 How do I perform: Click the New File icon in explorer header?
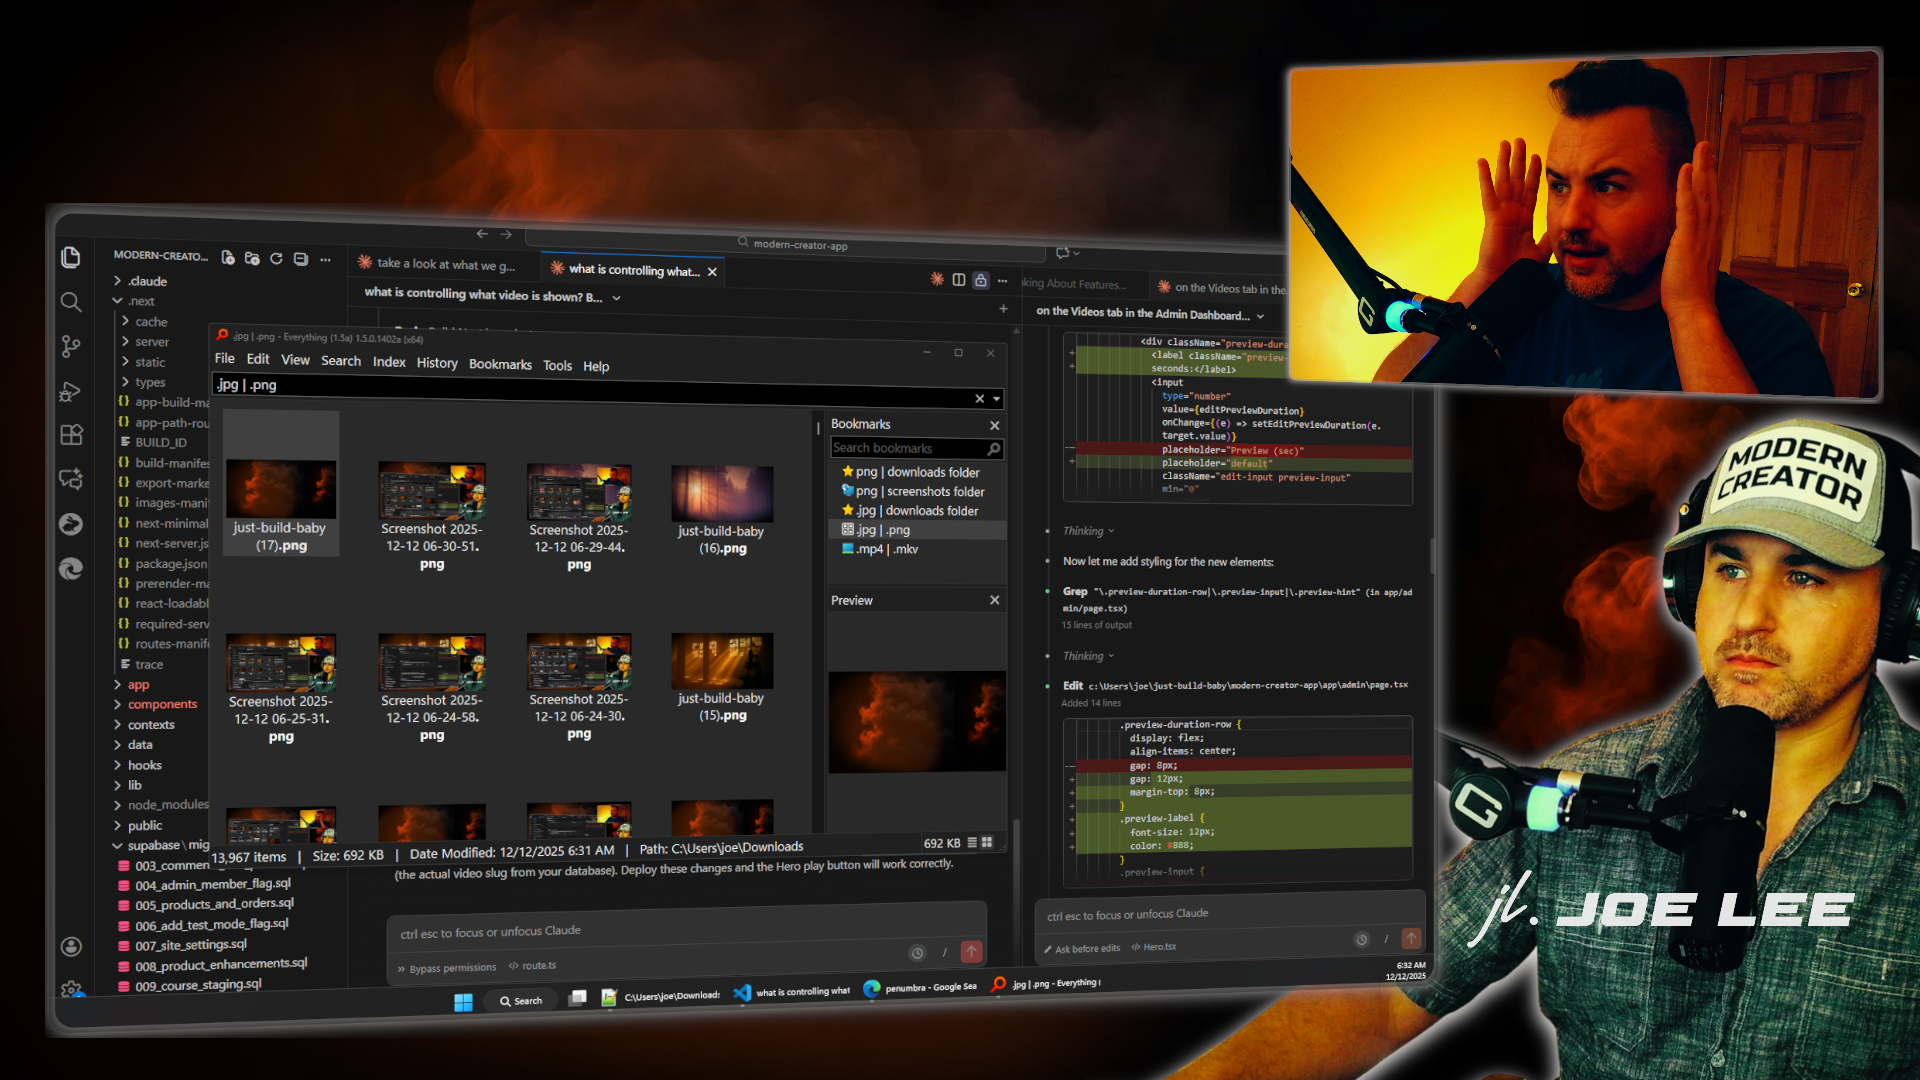pyautogui.click(x=228, y=258)
